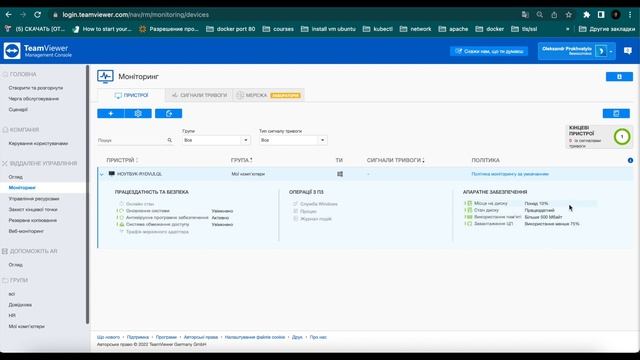Open the browser extensions puzzle icon
Image resolution: width=640 pixels, height=360 pixels.
pos(587,15)
